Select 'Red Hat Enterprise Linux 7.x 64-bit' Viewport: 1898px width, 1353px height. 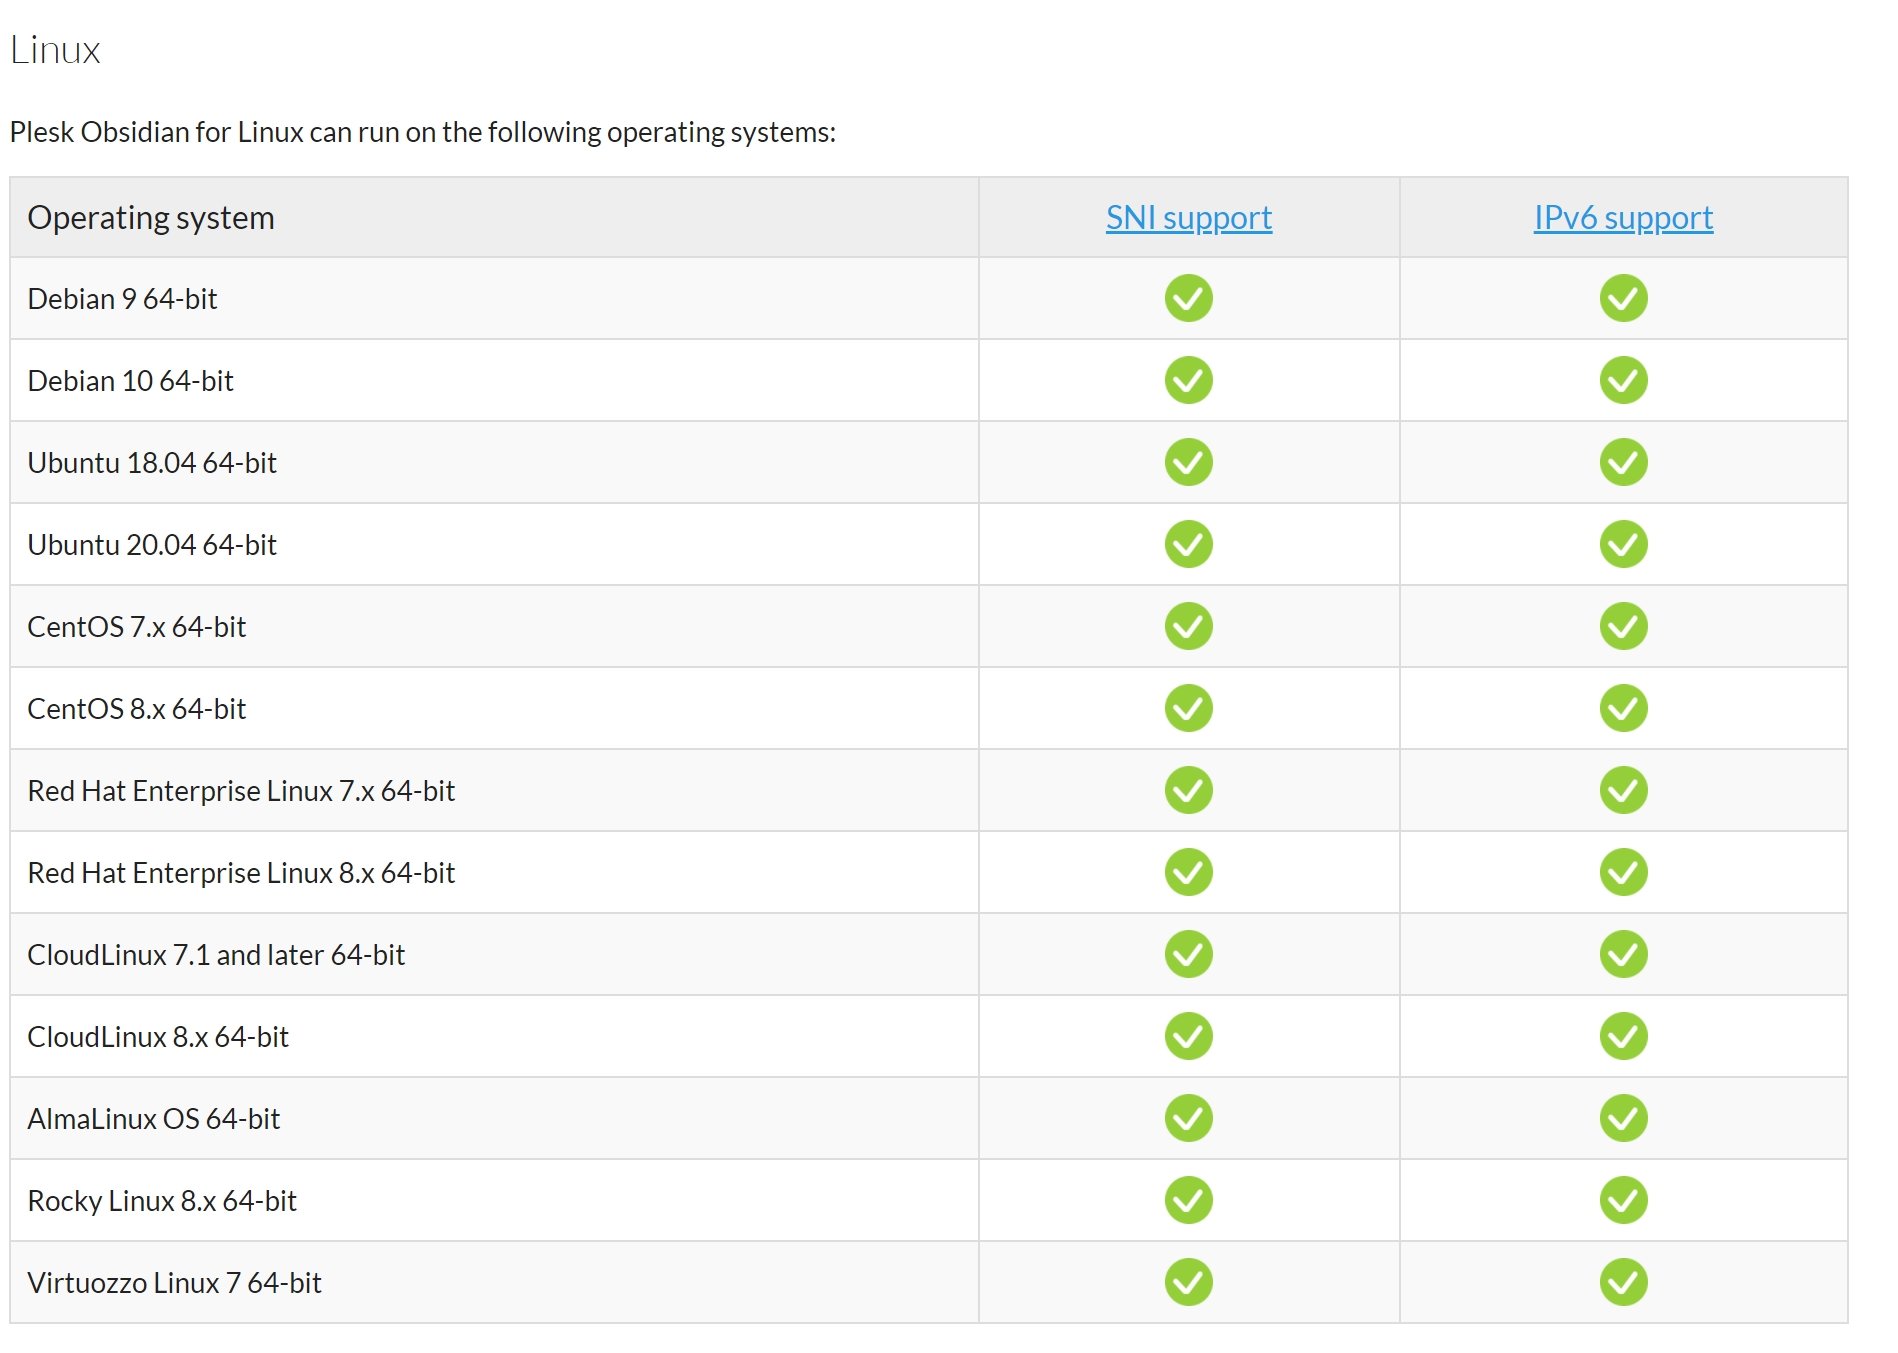(x=241, y=791)
